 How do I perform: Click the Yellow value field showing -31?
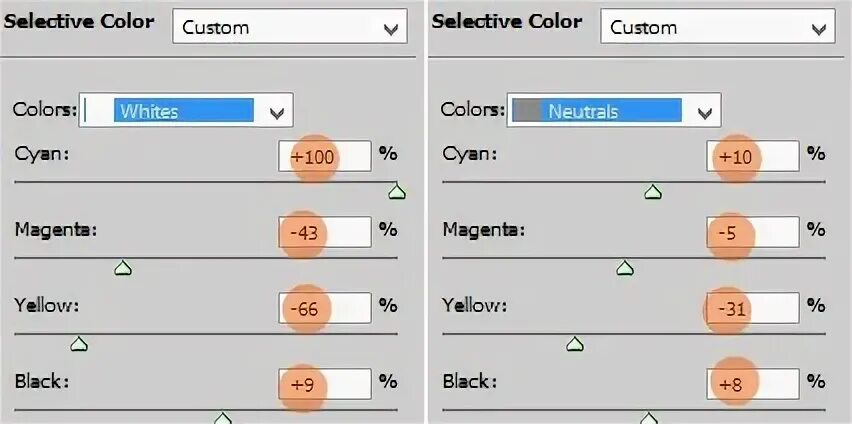pos(753,308)
